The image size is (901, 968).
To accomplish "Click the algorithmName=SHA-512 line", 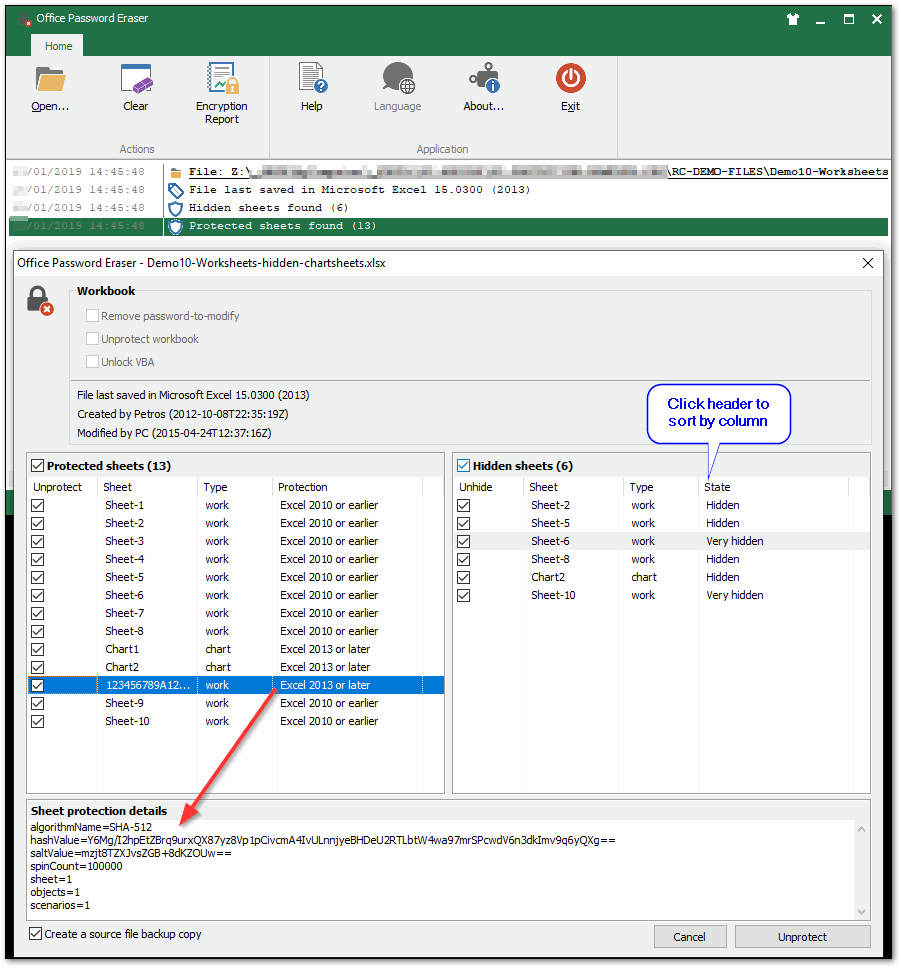I will (91, 827).
